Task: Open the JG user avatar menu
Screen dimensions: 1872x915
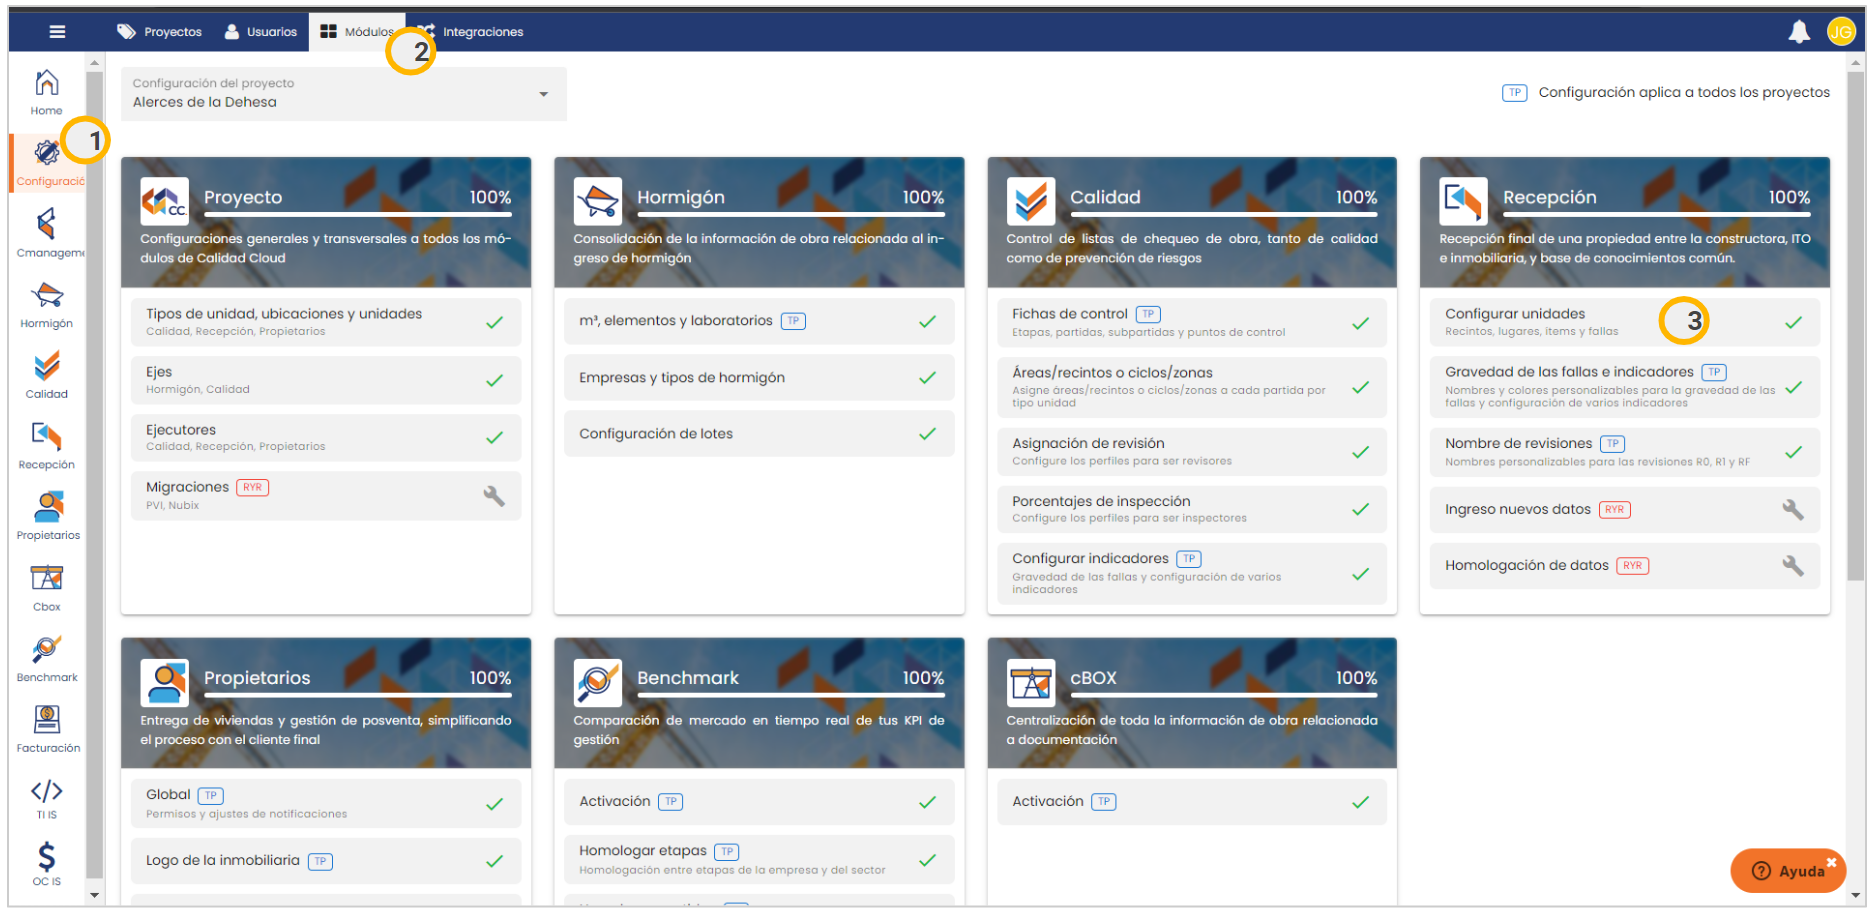Action: [1840, 32]
